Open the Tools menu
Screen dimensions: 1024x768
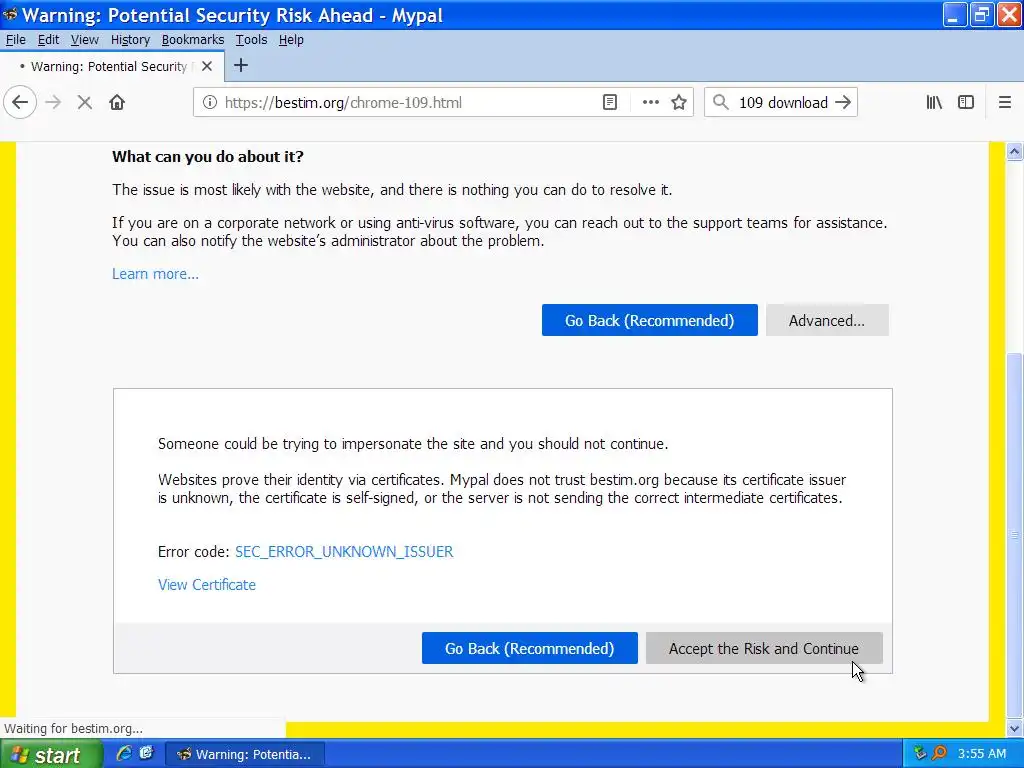pos(251,40)
